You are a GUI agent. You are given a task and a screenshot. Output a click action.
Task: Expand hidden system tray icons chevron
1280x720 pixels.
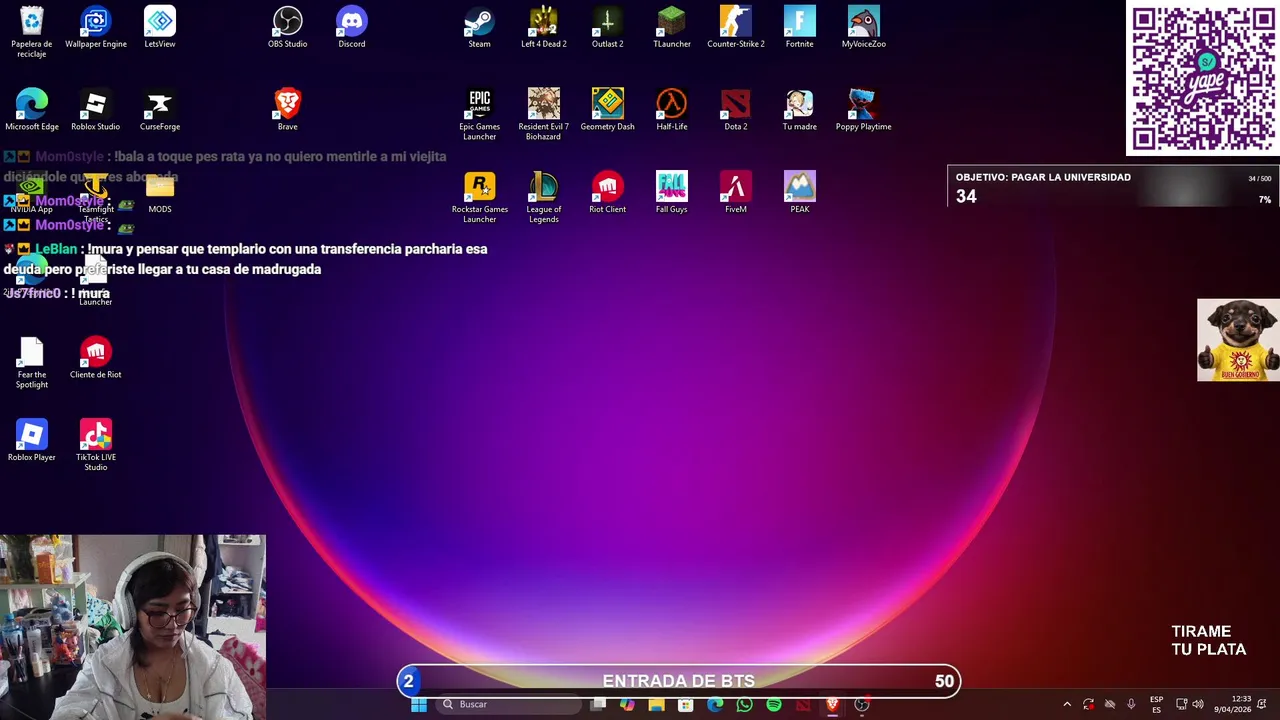(1067, 705)
